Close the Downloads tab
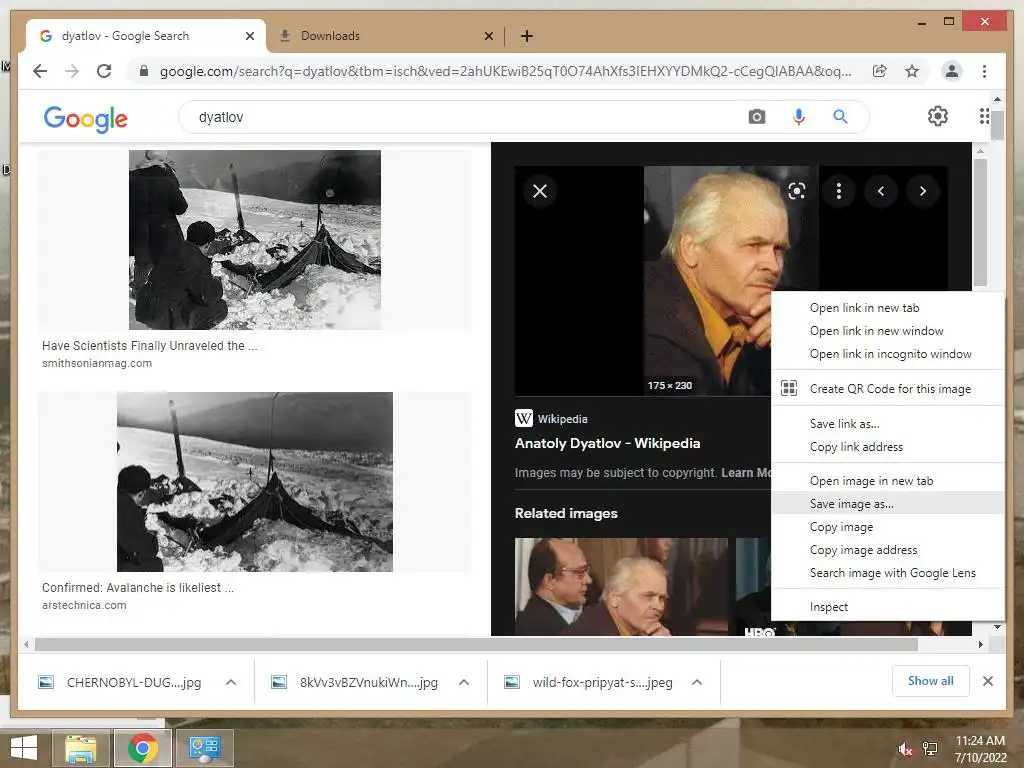 tap(488, 36)
